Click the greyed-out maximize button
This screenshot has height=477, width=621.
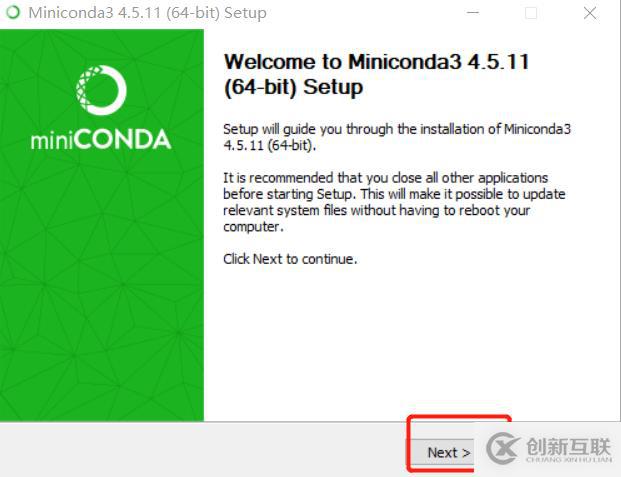[531, 13]
